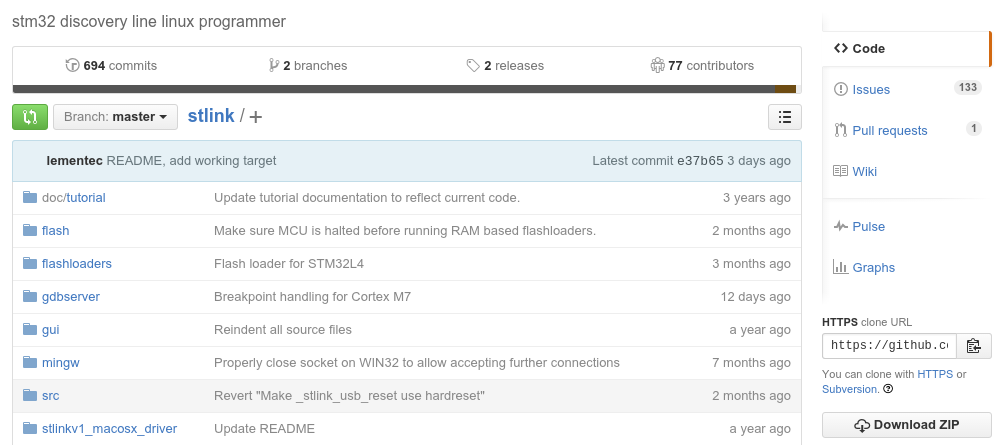This screenshot has width=1004, height=445.
Task: Open latest commit e37b65
Action: (x=700, y=161)
